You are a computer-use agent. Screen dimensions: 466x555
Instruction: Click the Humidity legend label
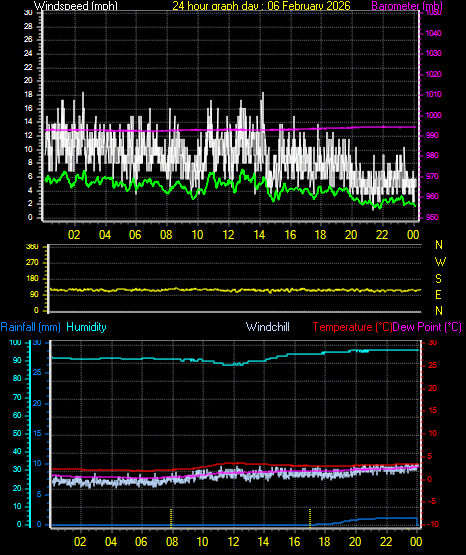click(86, 327)
